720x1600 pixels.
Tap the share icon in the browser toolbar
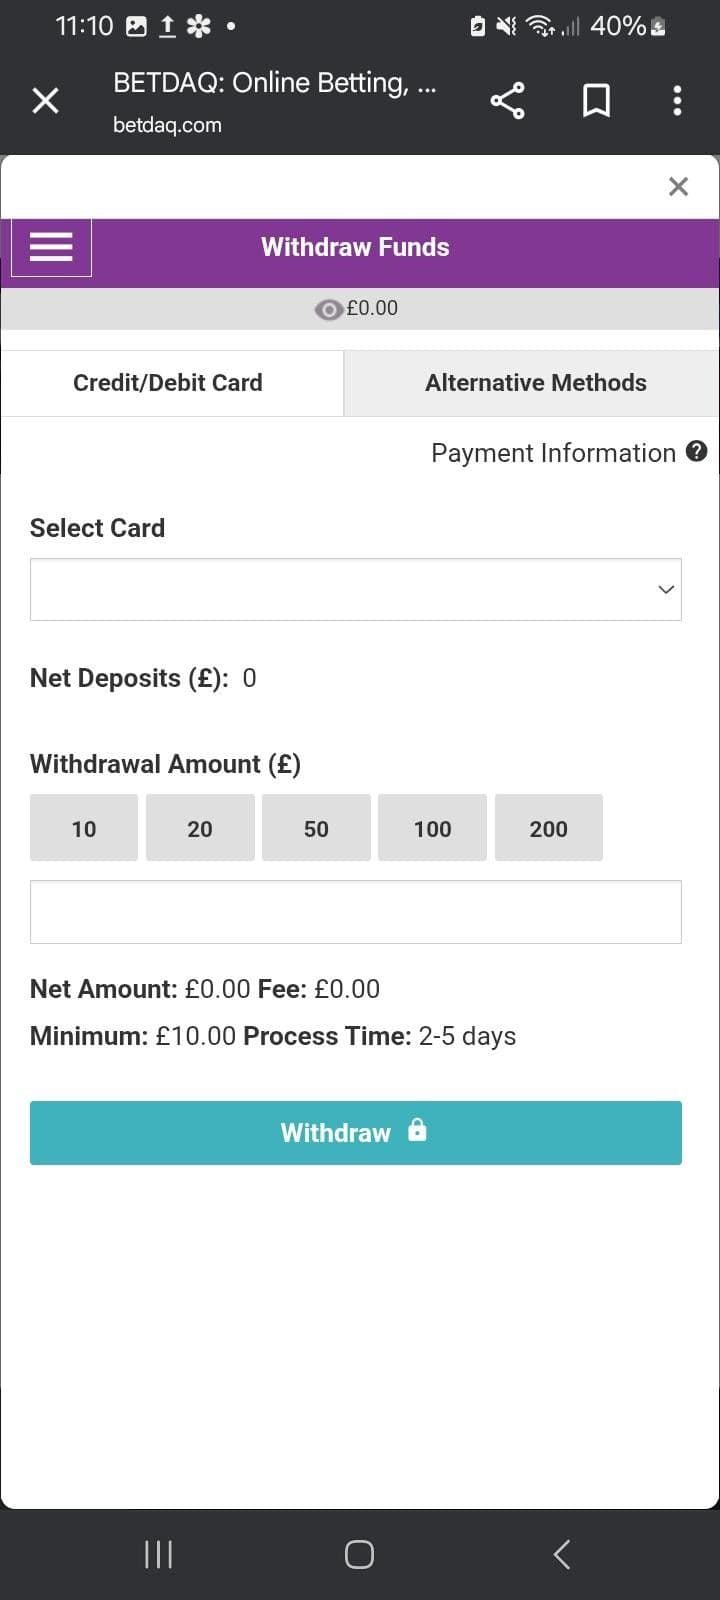507,100
